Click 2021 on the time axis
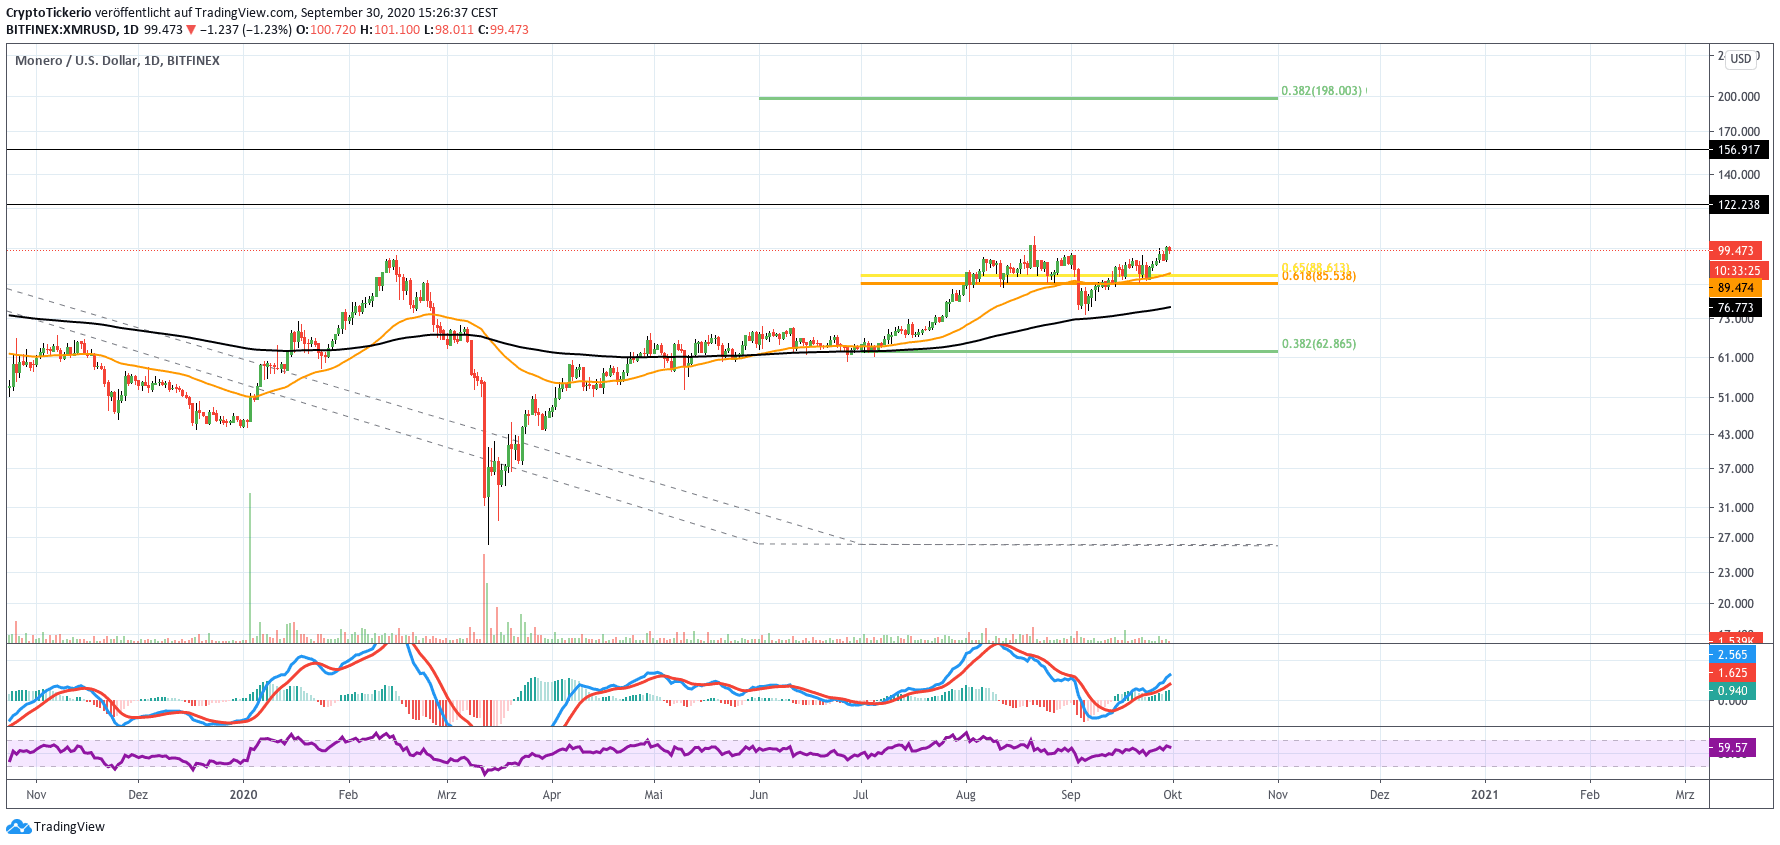This screenshot has width=1780, height=845. [x=1484, y=795]
